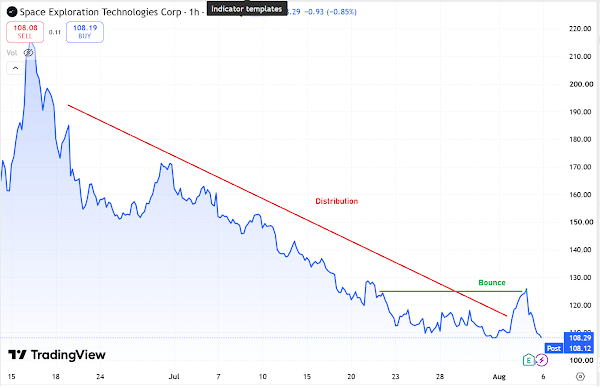This screenshot has width=600, height=388.
Task: Click the green E earnings marker
Action: 529,360
